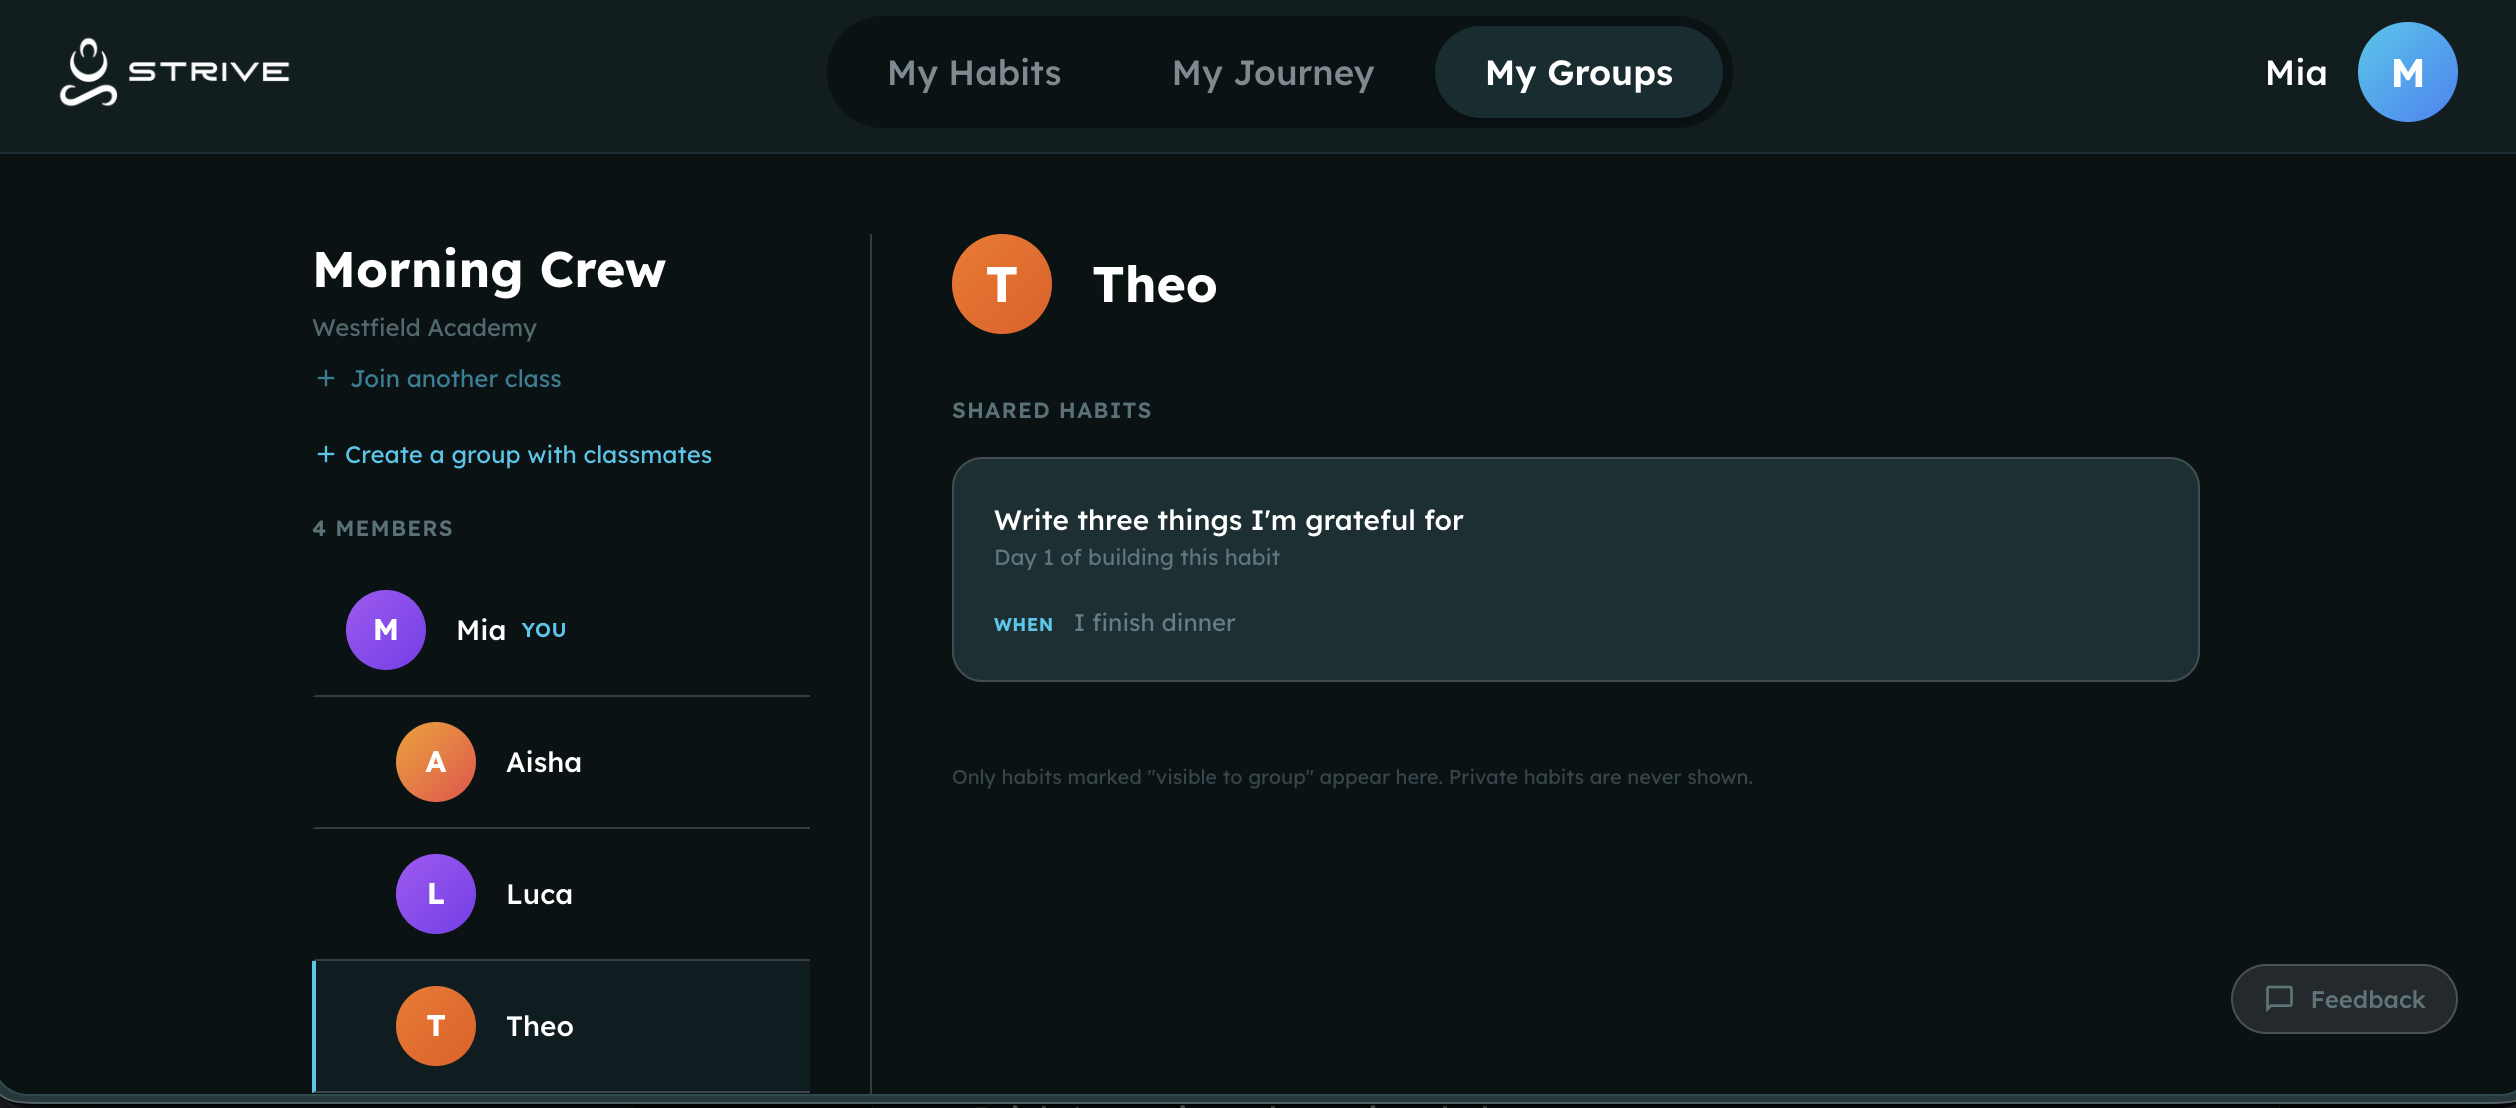
Task: Switch to the My Habits tab
Action: click(974, 73)
